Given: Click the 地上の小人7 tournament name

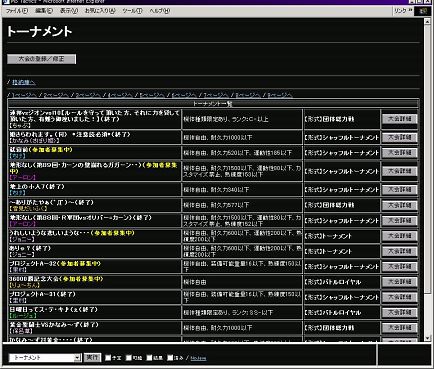Looking at the screenshot, I should 26,186.
